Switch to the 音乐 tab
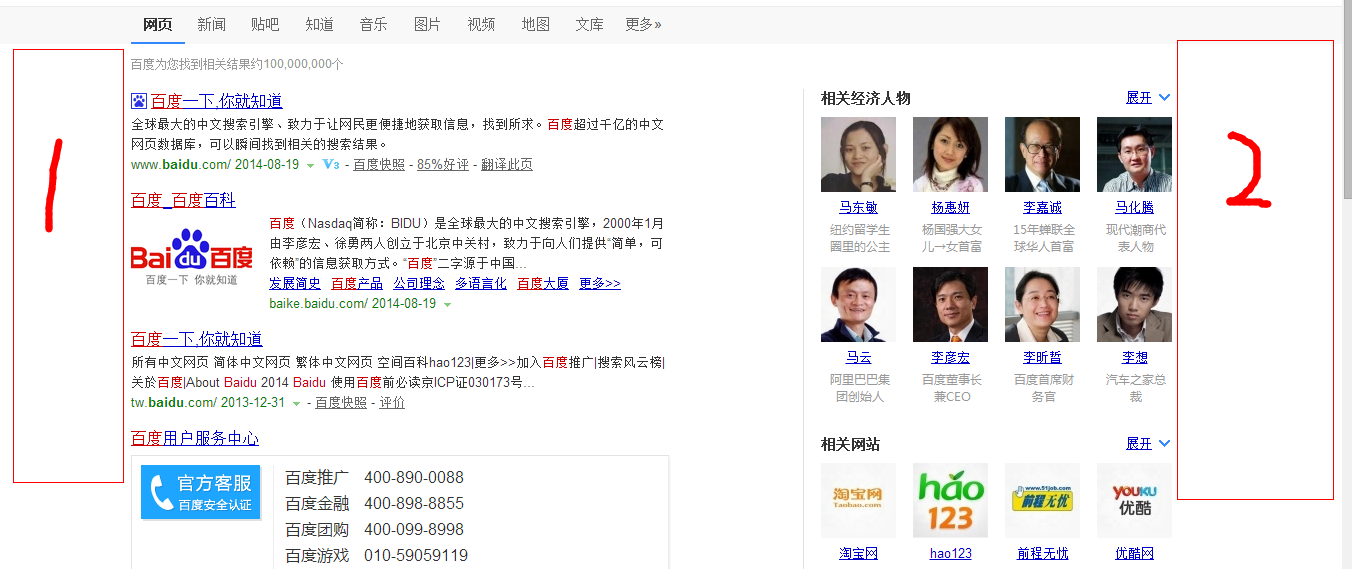1352x569 pixels. [373, 24]
